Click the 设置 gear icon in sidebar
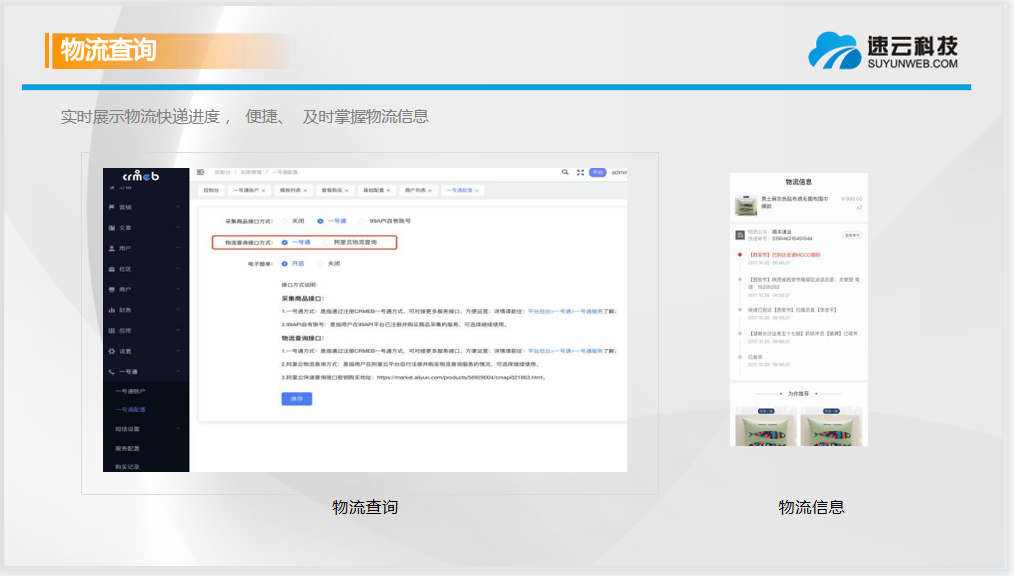Image resolution: width=1014 pixels, height=576 pixels. (x=112, y=351)
